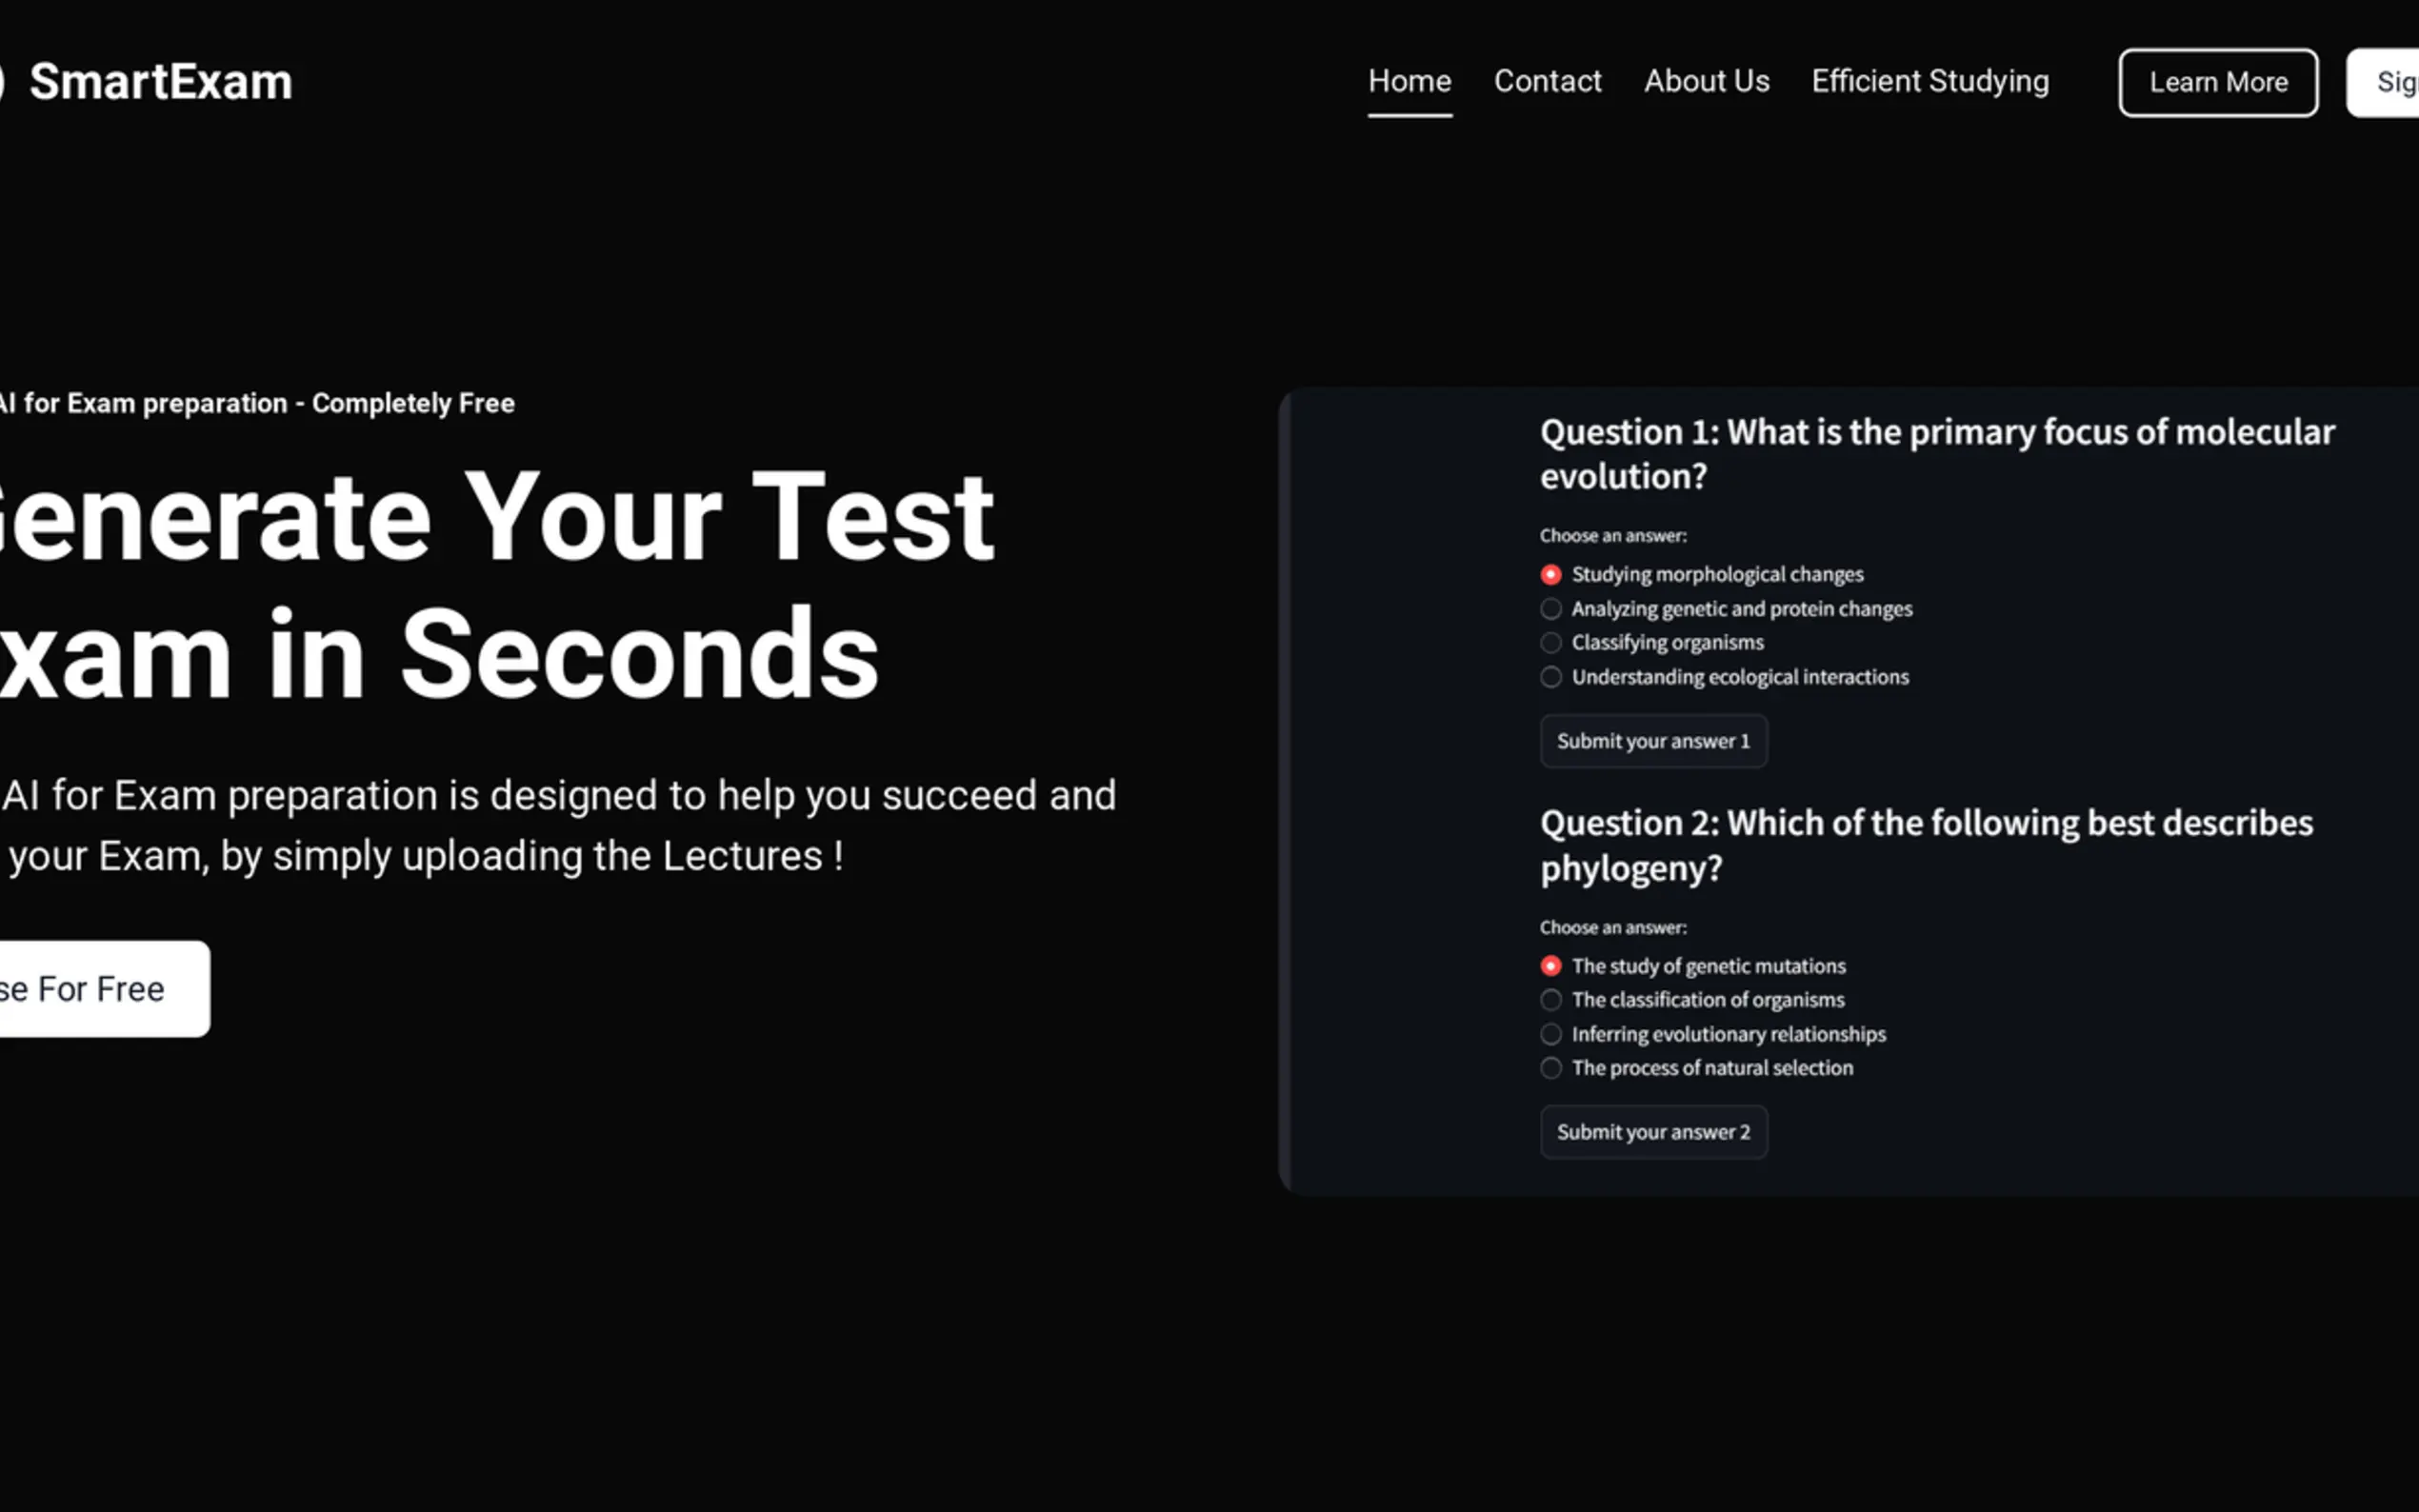Choose The classification of organisms
The image size is (2419, 1512).
click(x=1551, y=1000)
